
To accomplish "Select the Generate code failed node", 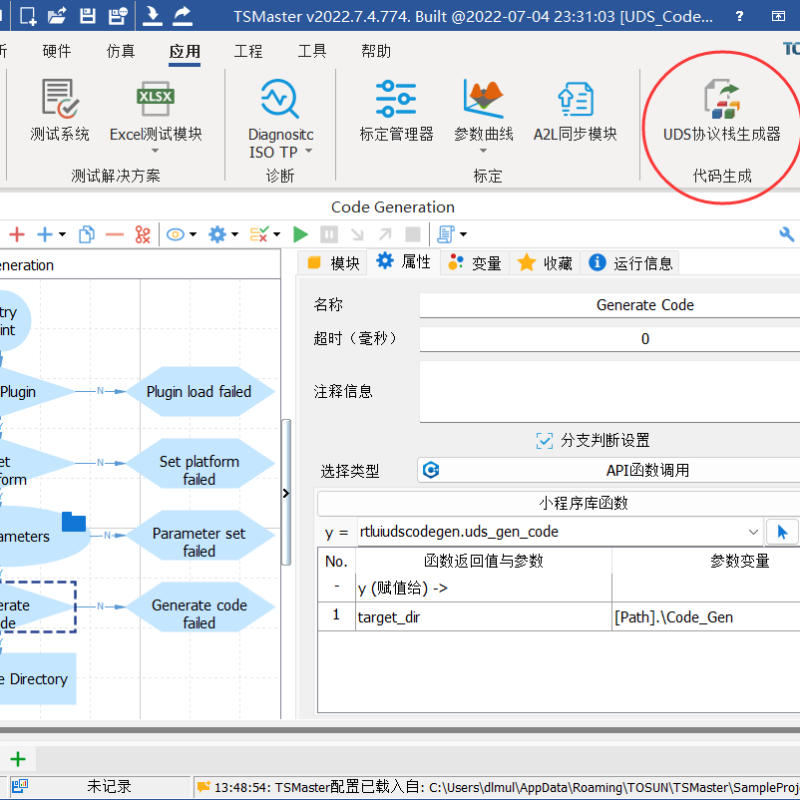I will pos(199,613).
